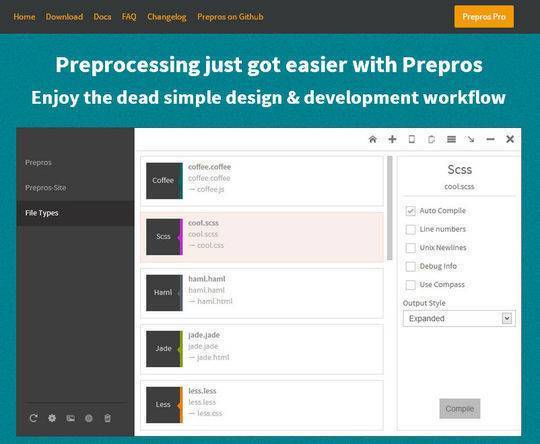
Task: Click the file list vertical scrollbar
Action: coord(390,208)
